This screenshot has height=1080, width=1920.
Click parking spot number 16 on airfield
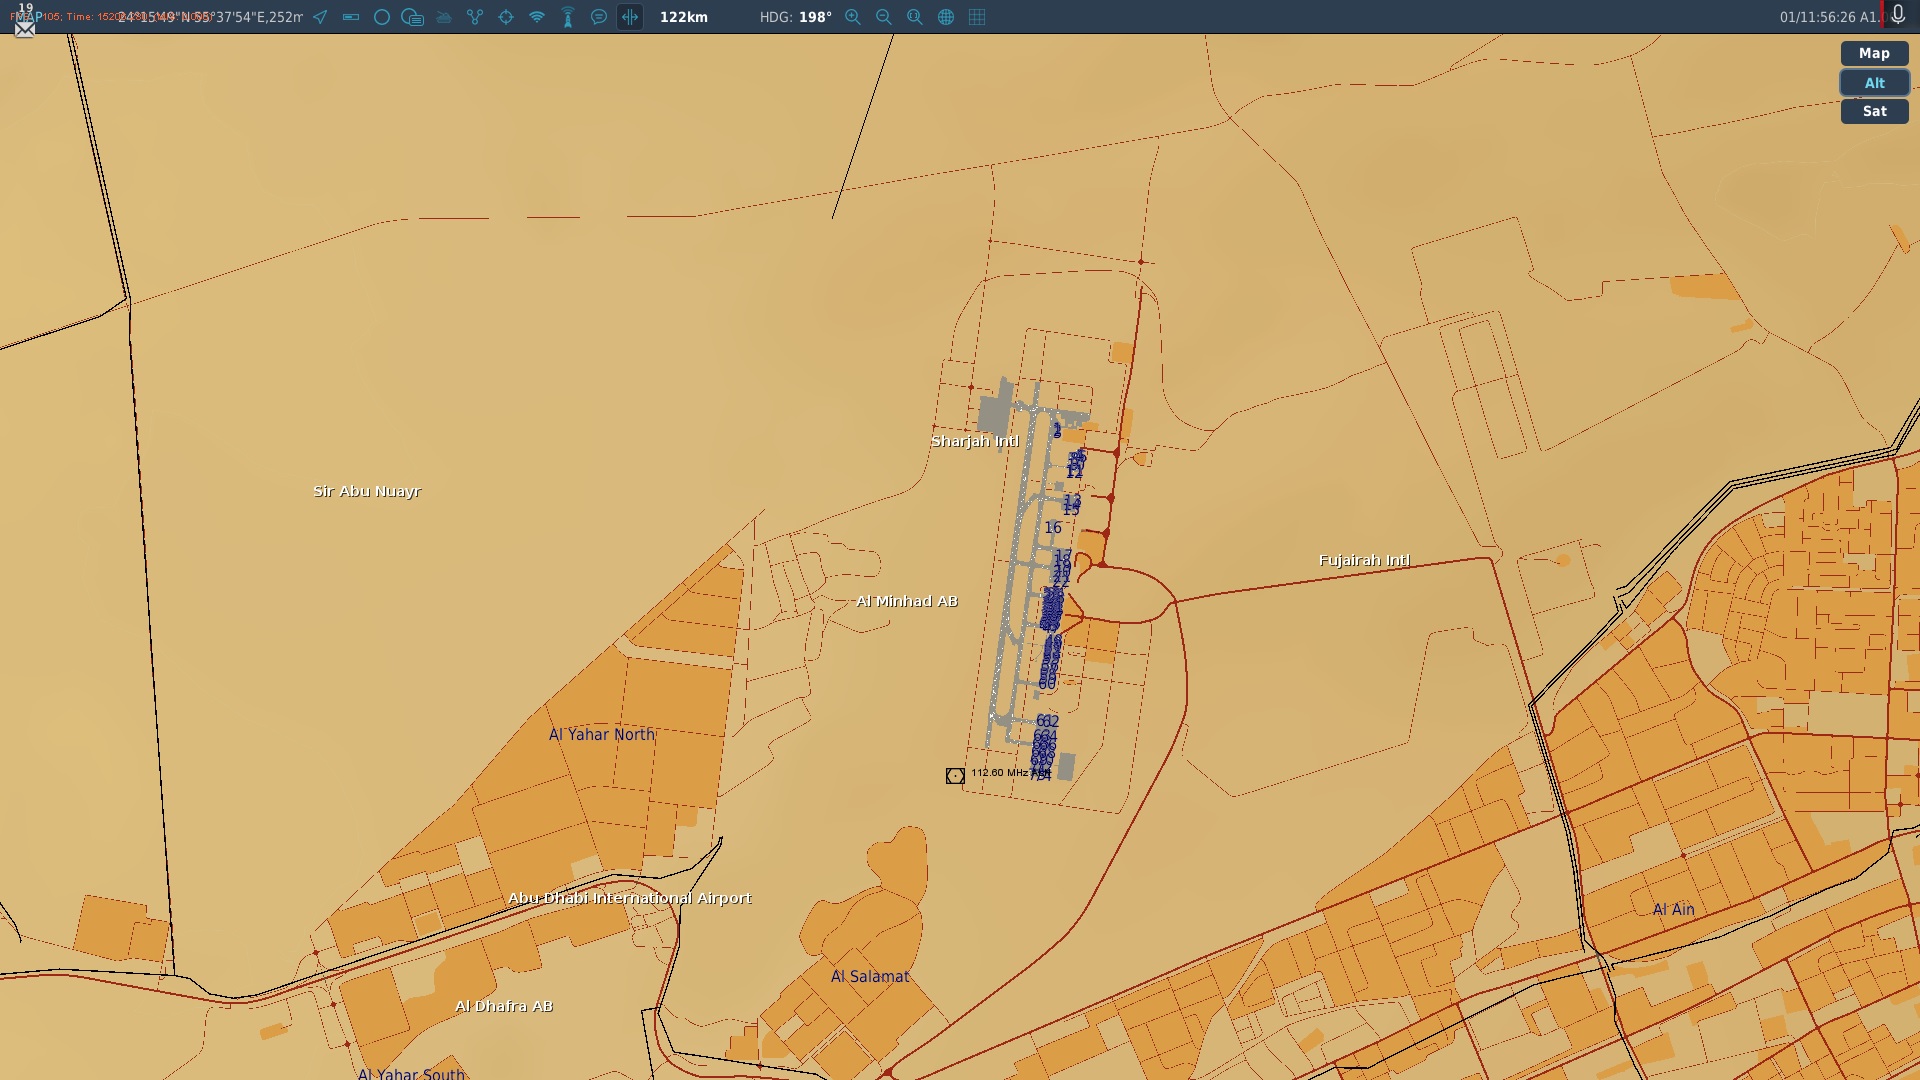click(1053, 528)
